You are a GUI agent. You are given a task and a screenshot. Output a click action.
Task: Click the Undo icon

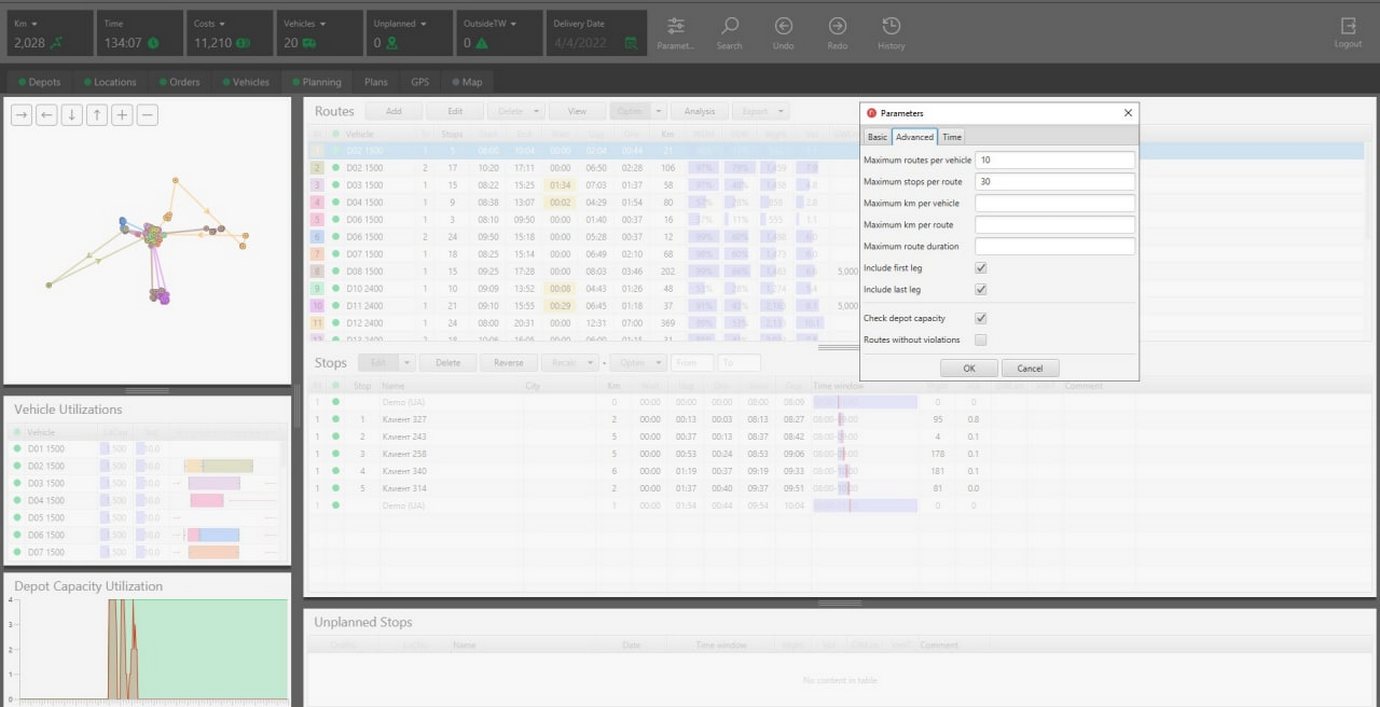[x=784, y=27]
